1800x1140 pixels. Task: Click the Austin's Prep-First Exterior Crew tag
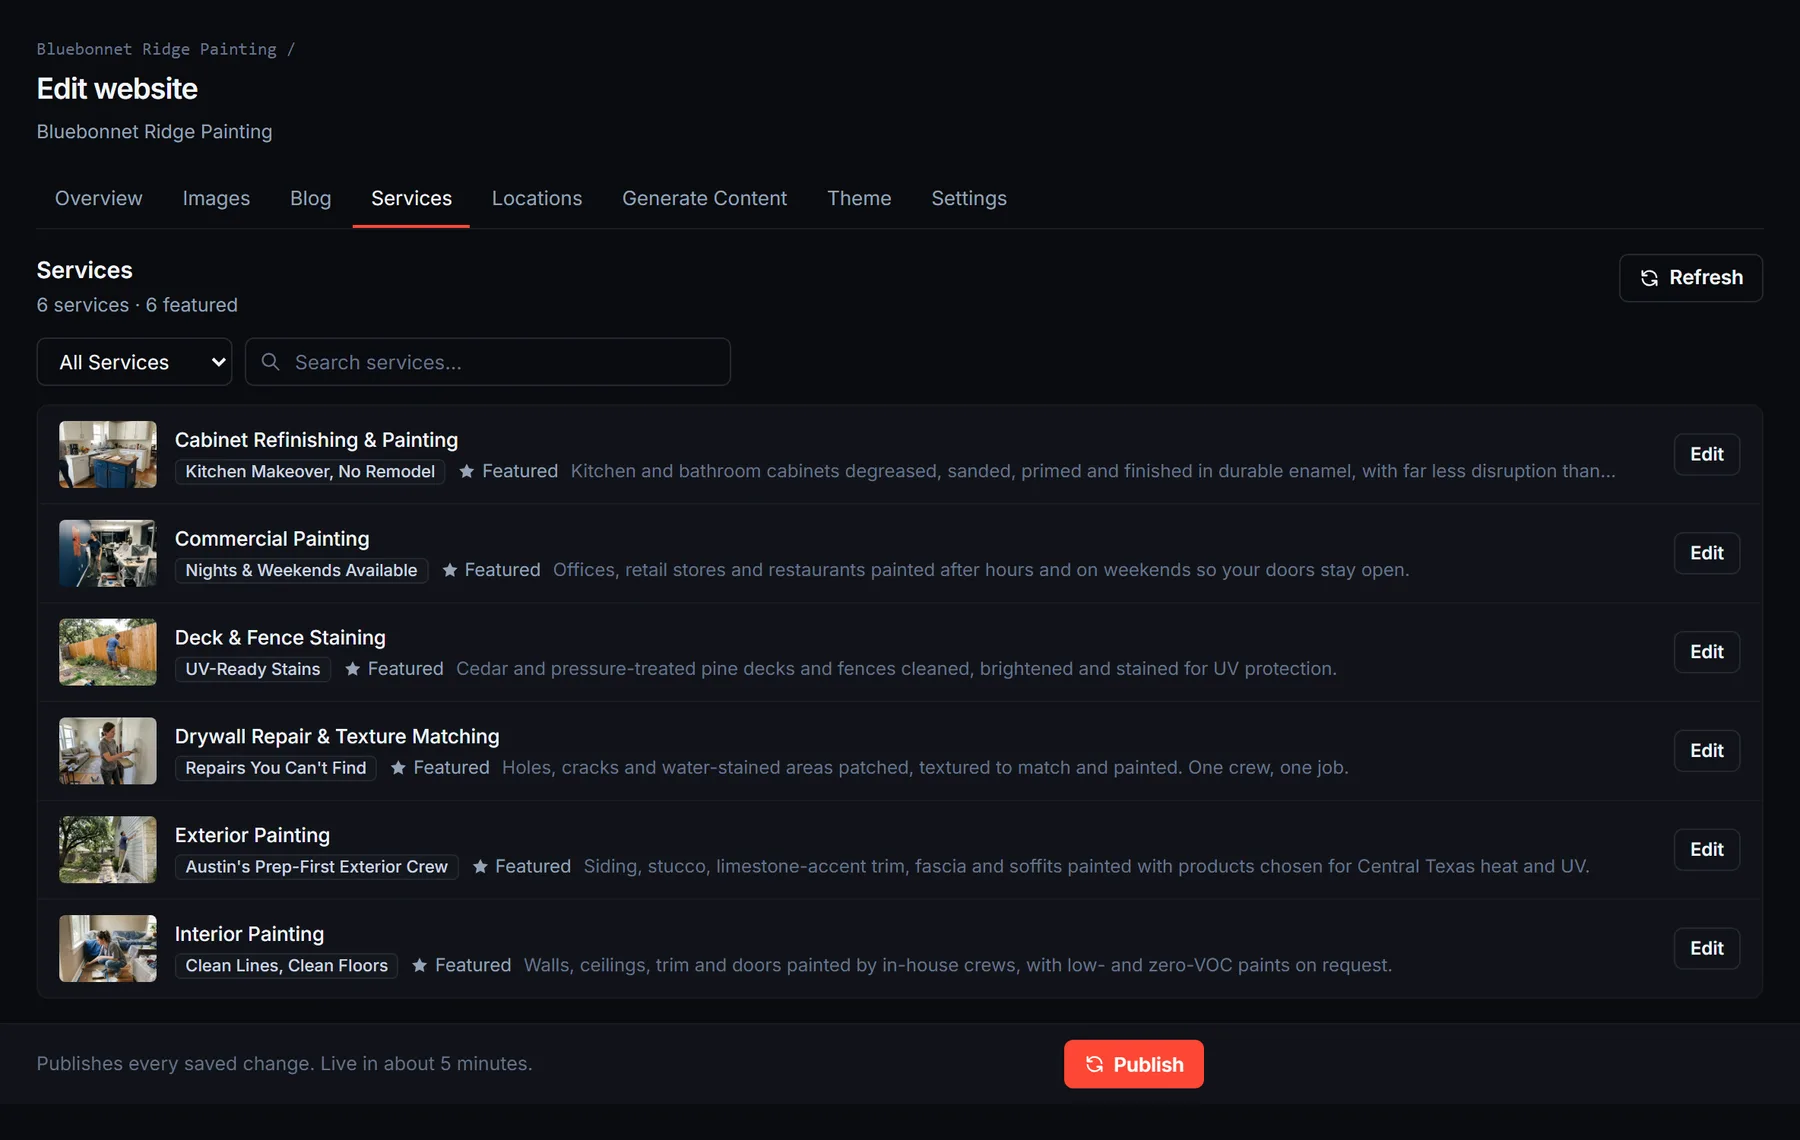pos(317,866)
